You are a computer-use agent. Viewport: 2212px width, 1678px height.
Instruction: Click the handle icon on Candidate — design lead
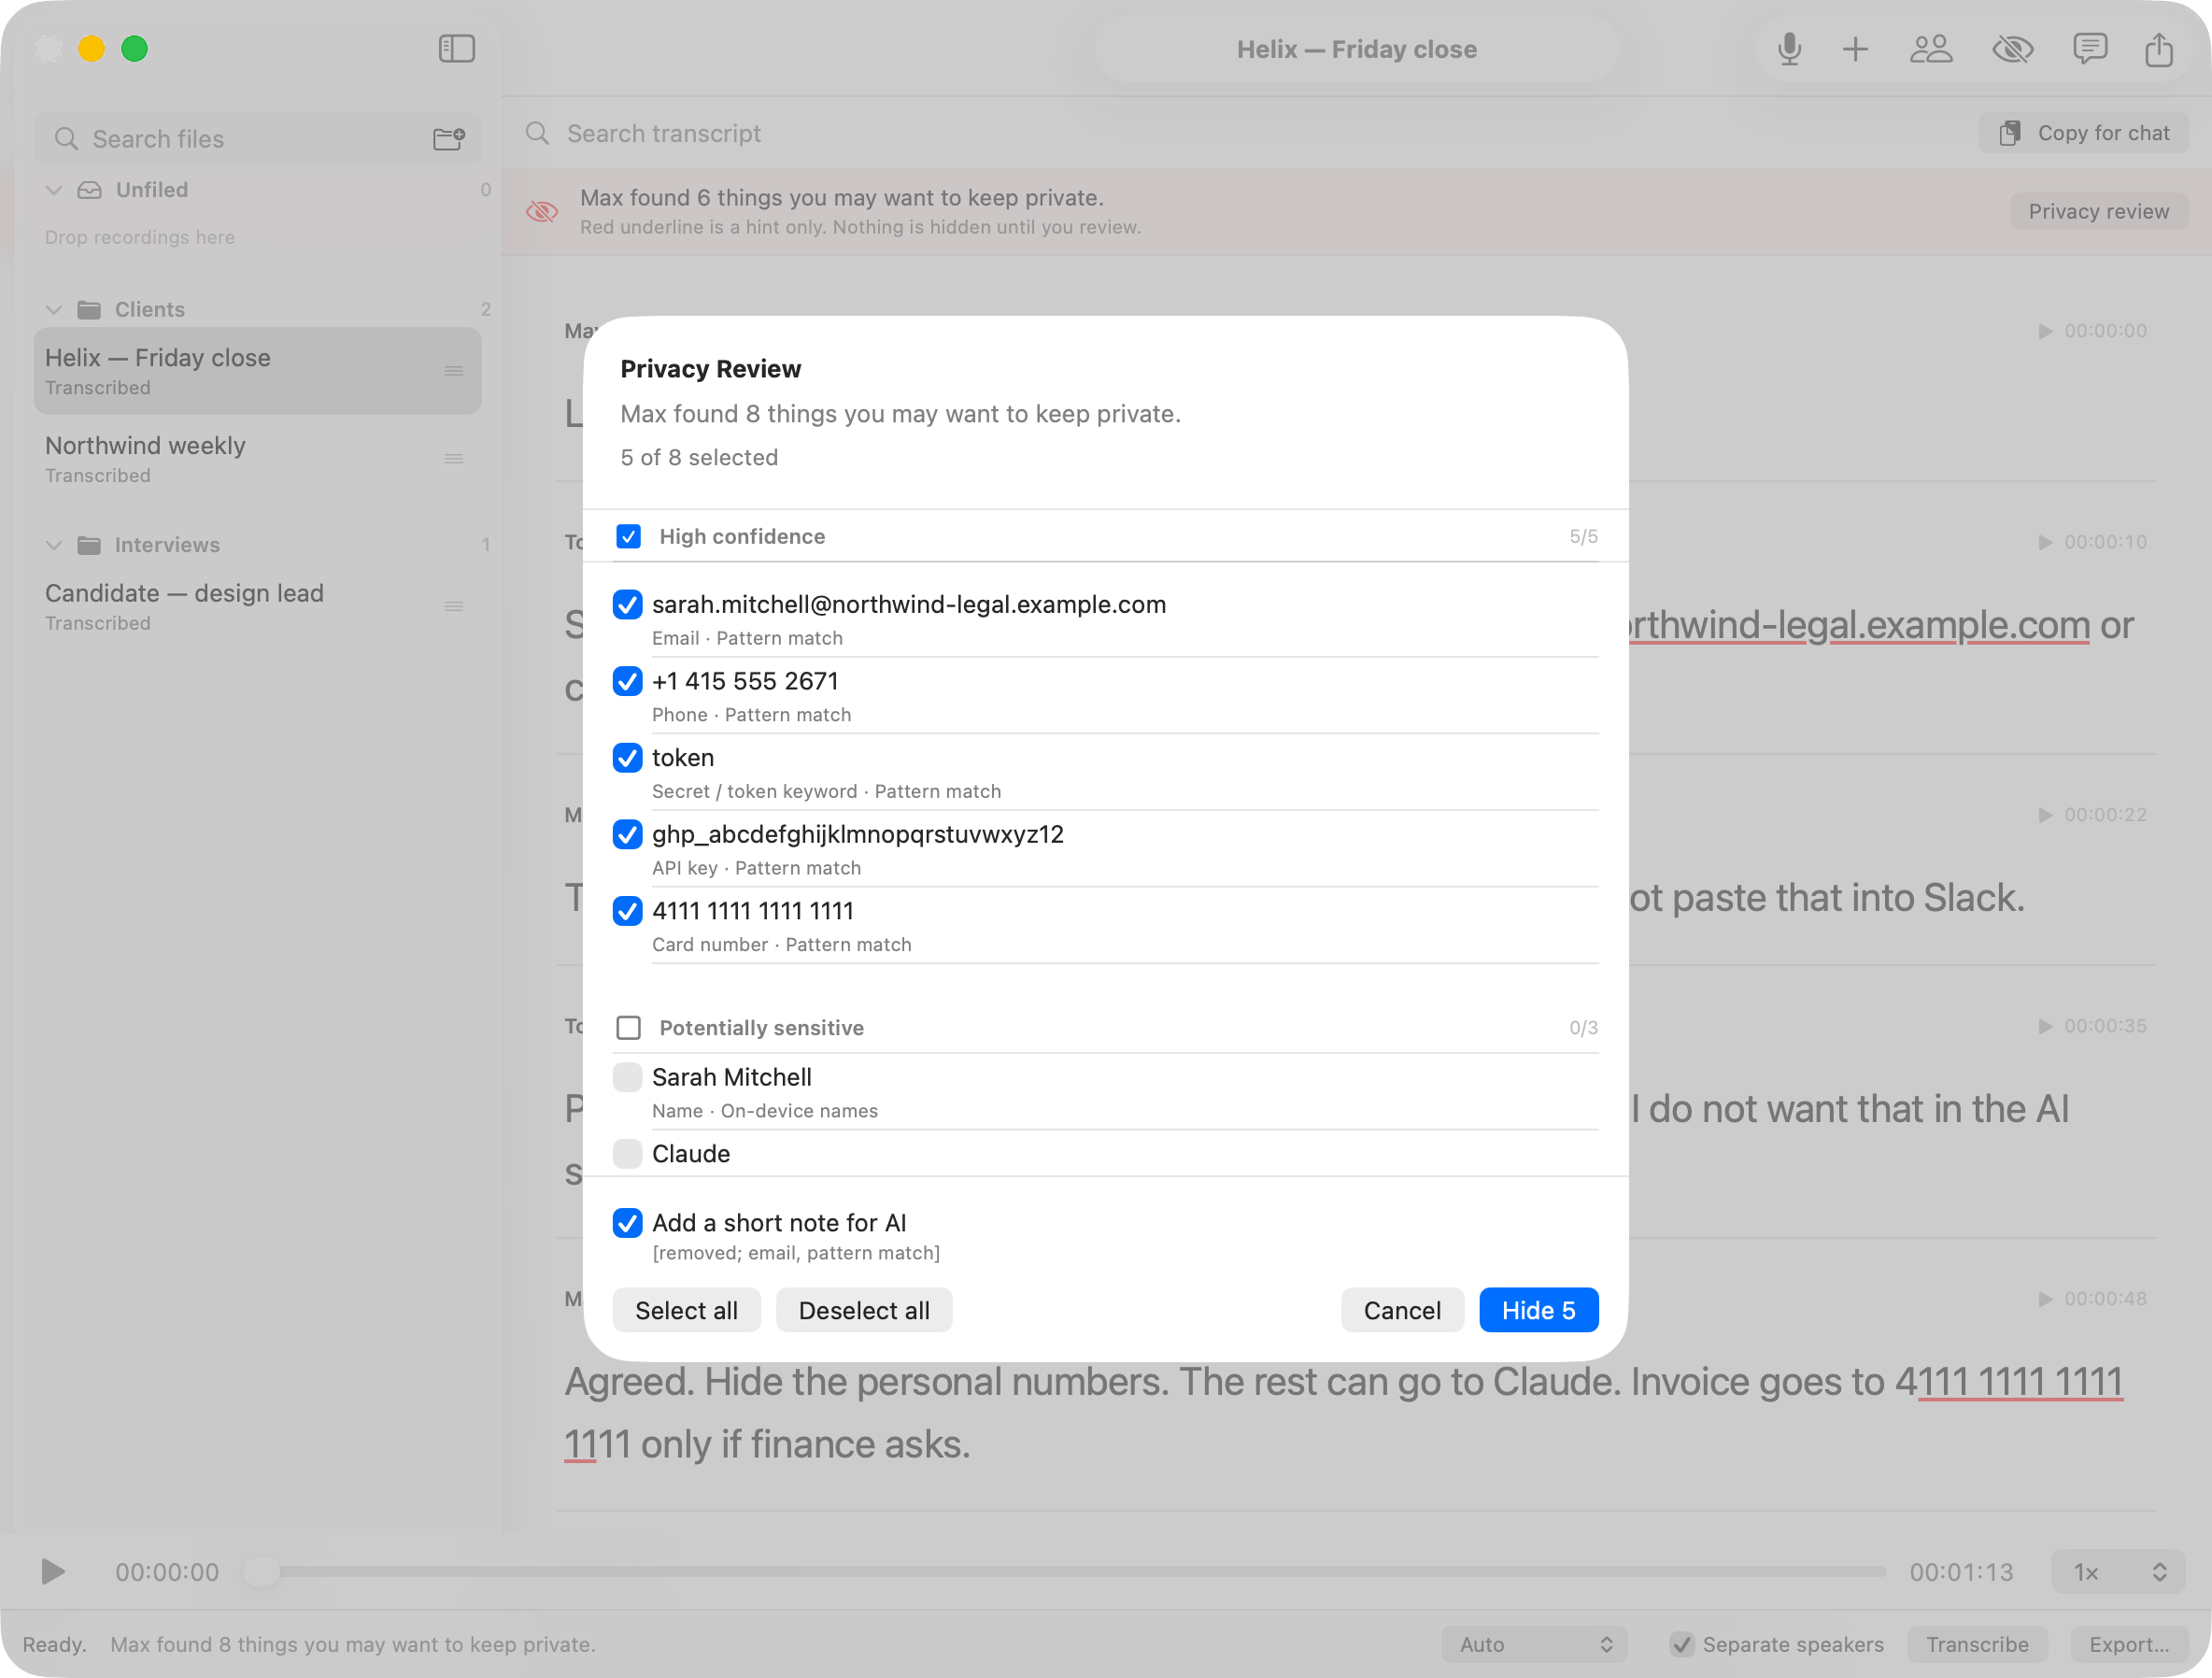pos(454,606)
